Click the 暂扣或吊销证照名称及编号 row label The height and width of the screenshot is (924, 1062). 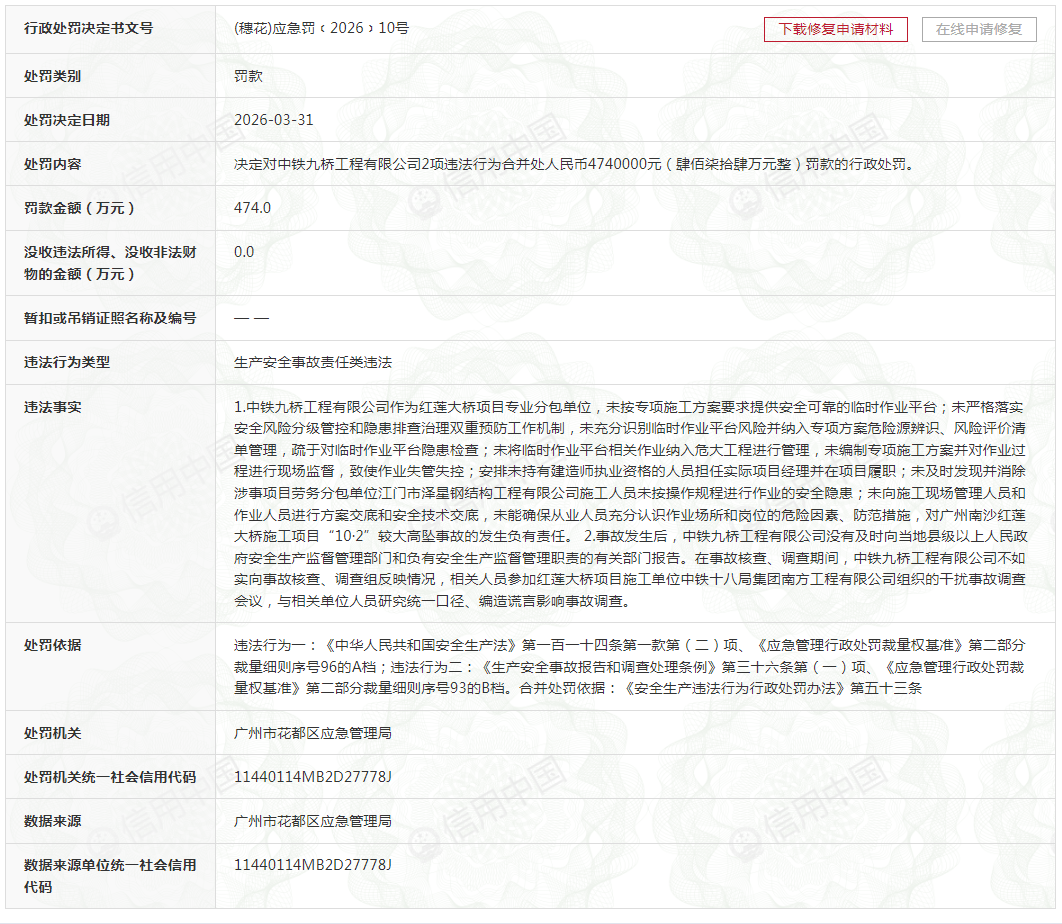click(x=110, y=318)
